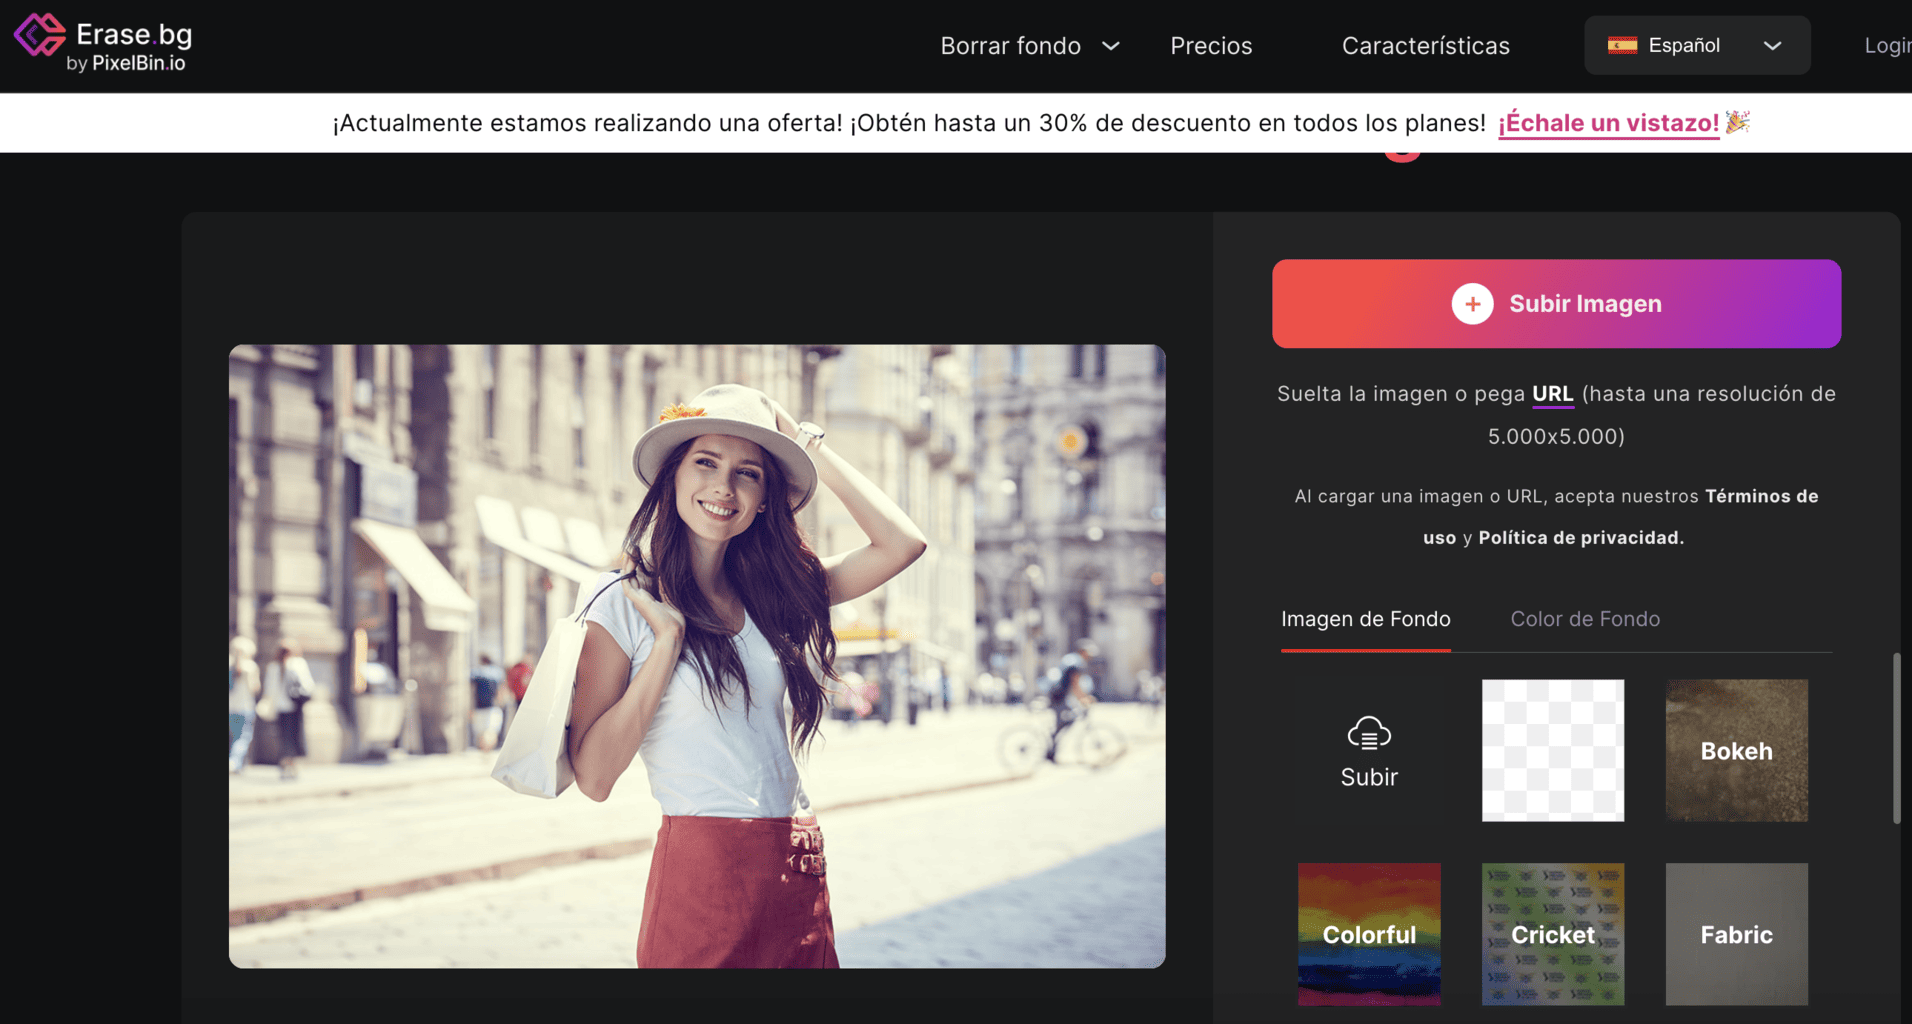The width and height of the screenshot is (1912, 1024).
Task: Switch to Color de Fondo tab
Action: [x=1585, y=619]
